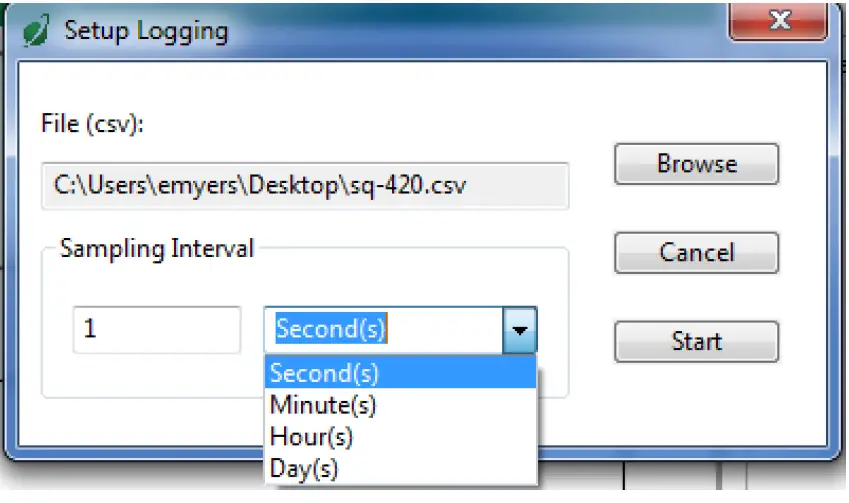Click the Setup Logging title text
Viewport: 849px width, 503px height.
coord(146,31)
